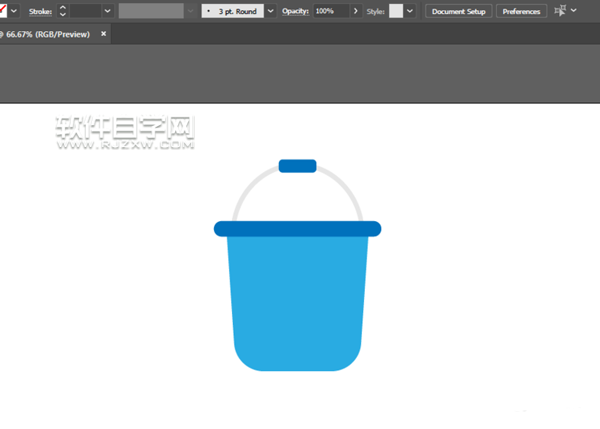This screenshot has height=429, width=600.
Task: Click the Stroke label link
Action: point(40,11)
